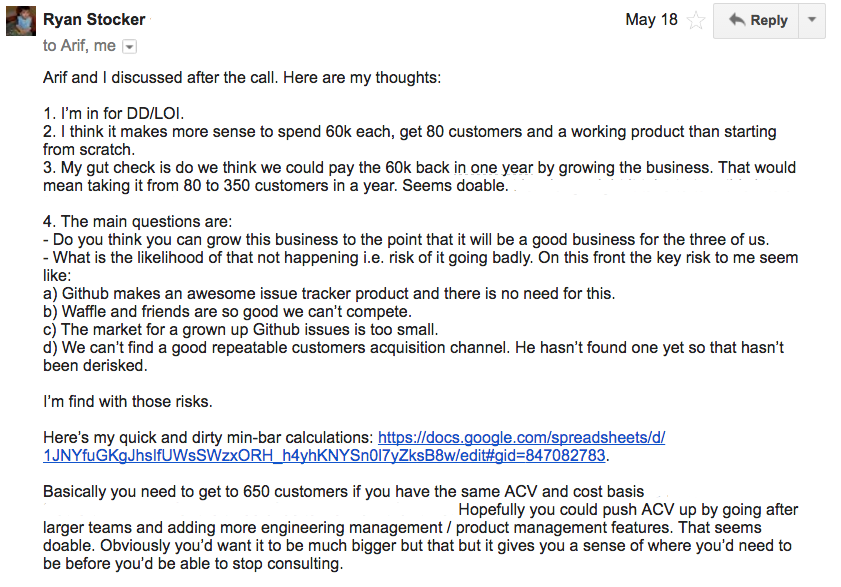Click the curved reply arrow icon
The height and width of the screenshot is (587, 841).
click(x=737, y=20)
